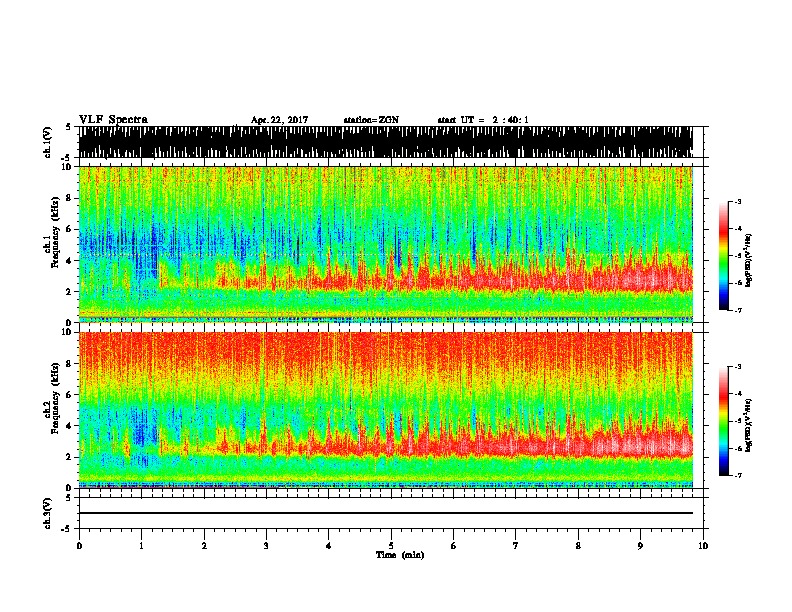This screenshot has width=792, height=612.
Task: Click time axis tick label "7"
Action: click(516, 545)
